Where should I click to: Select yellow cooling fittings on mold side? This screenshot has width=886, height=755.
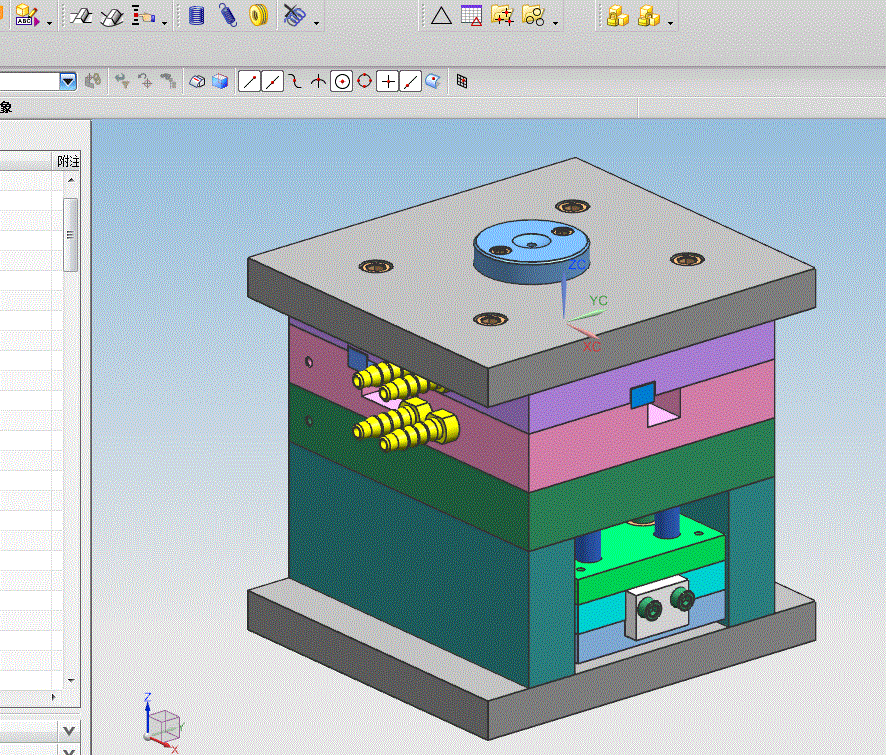(406, 407)
